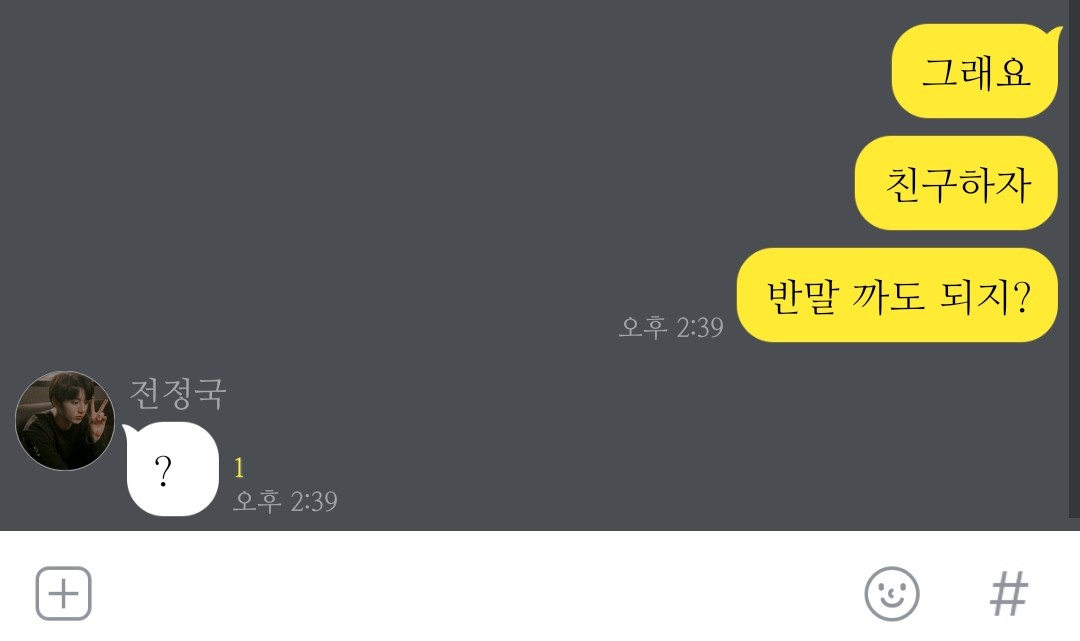Tap the sender name 전정국

click(x=178, y=394)
